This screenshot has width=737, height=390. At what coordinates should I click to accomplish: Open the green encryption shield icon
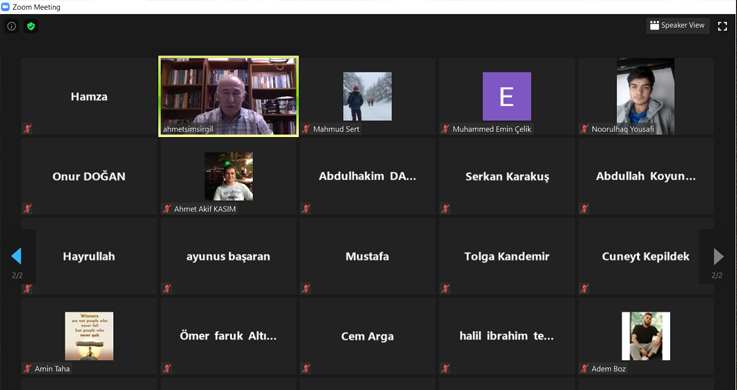pos(31,26)
